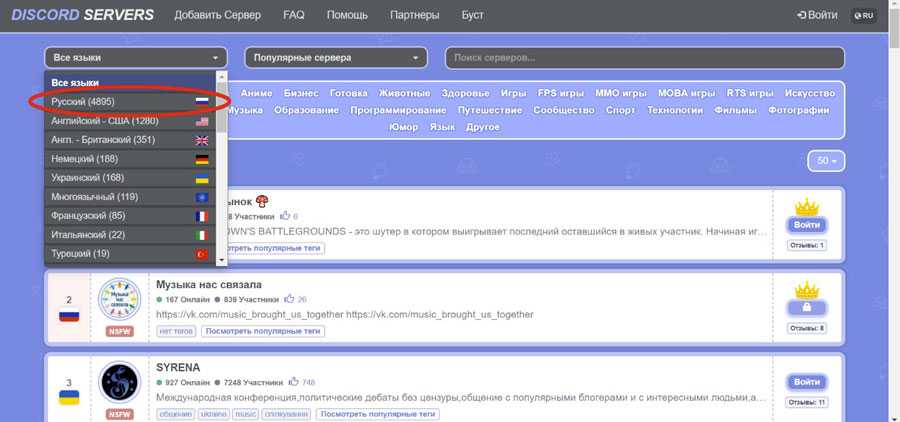Click the Войти login link in header
900x422 pixels.
pyautogui.click(x=817, y=15)
